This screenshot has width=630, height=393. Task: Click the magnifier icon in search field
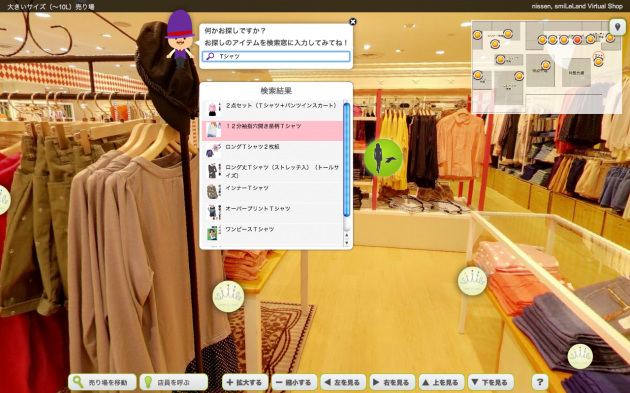[210, 57]
